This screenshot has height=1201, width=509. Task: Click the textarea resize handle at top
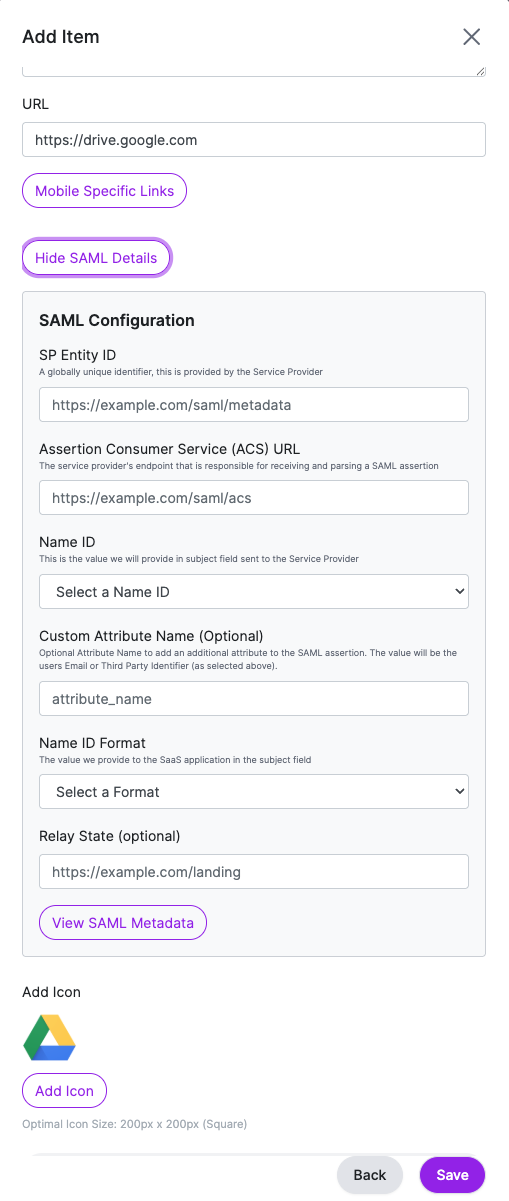point(481,72)
